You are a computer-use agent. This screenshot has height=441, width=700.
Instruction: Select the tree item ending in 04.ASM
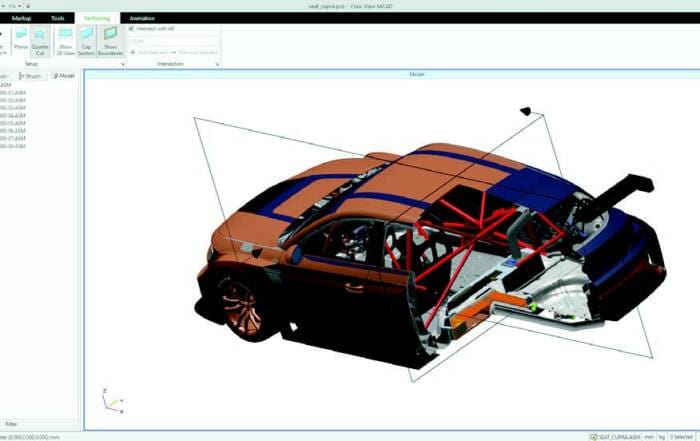click(13, 116)
